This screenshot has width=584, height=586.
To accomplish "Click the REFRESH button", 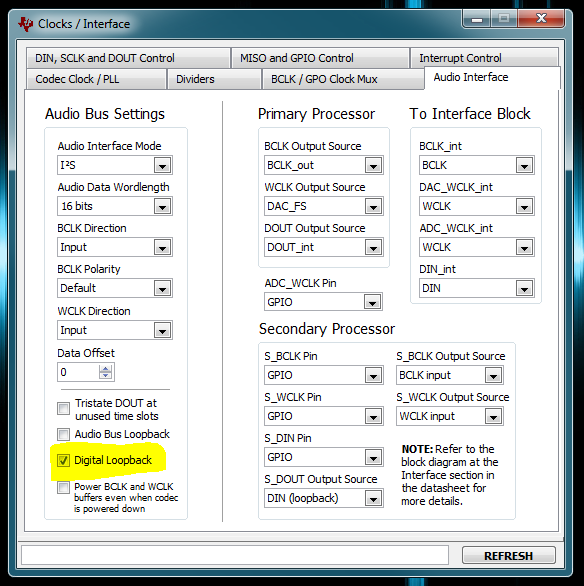I will (509, 556).
